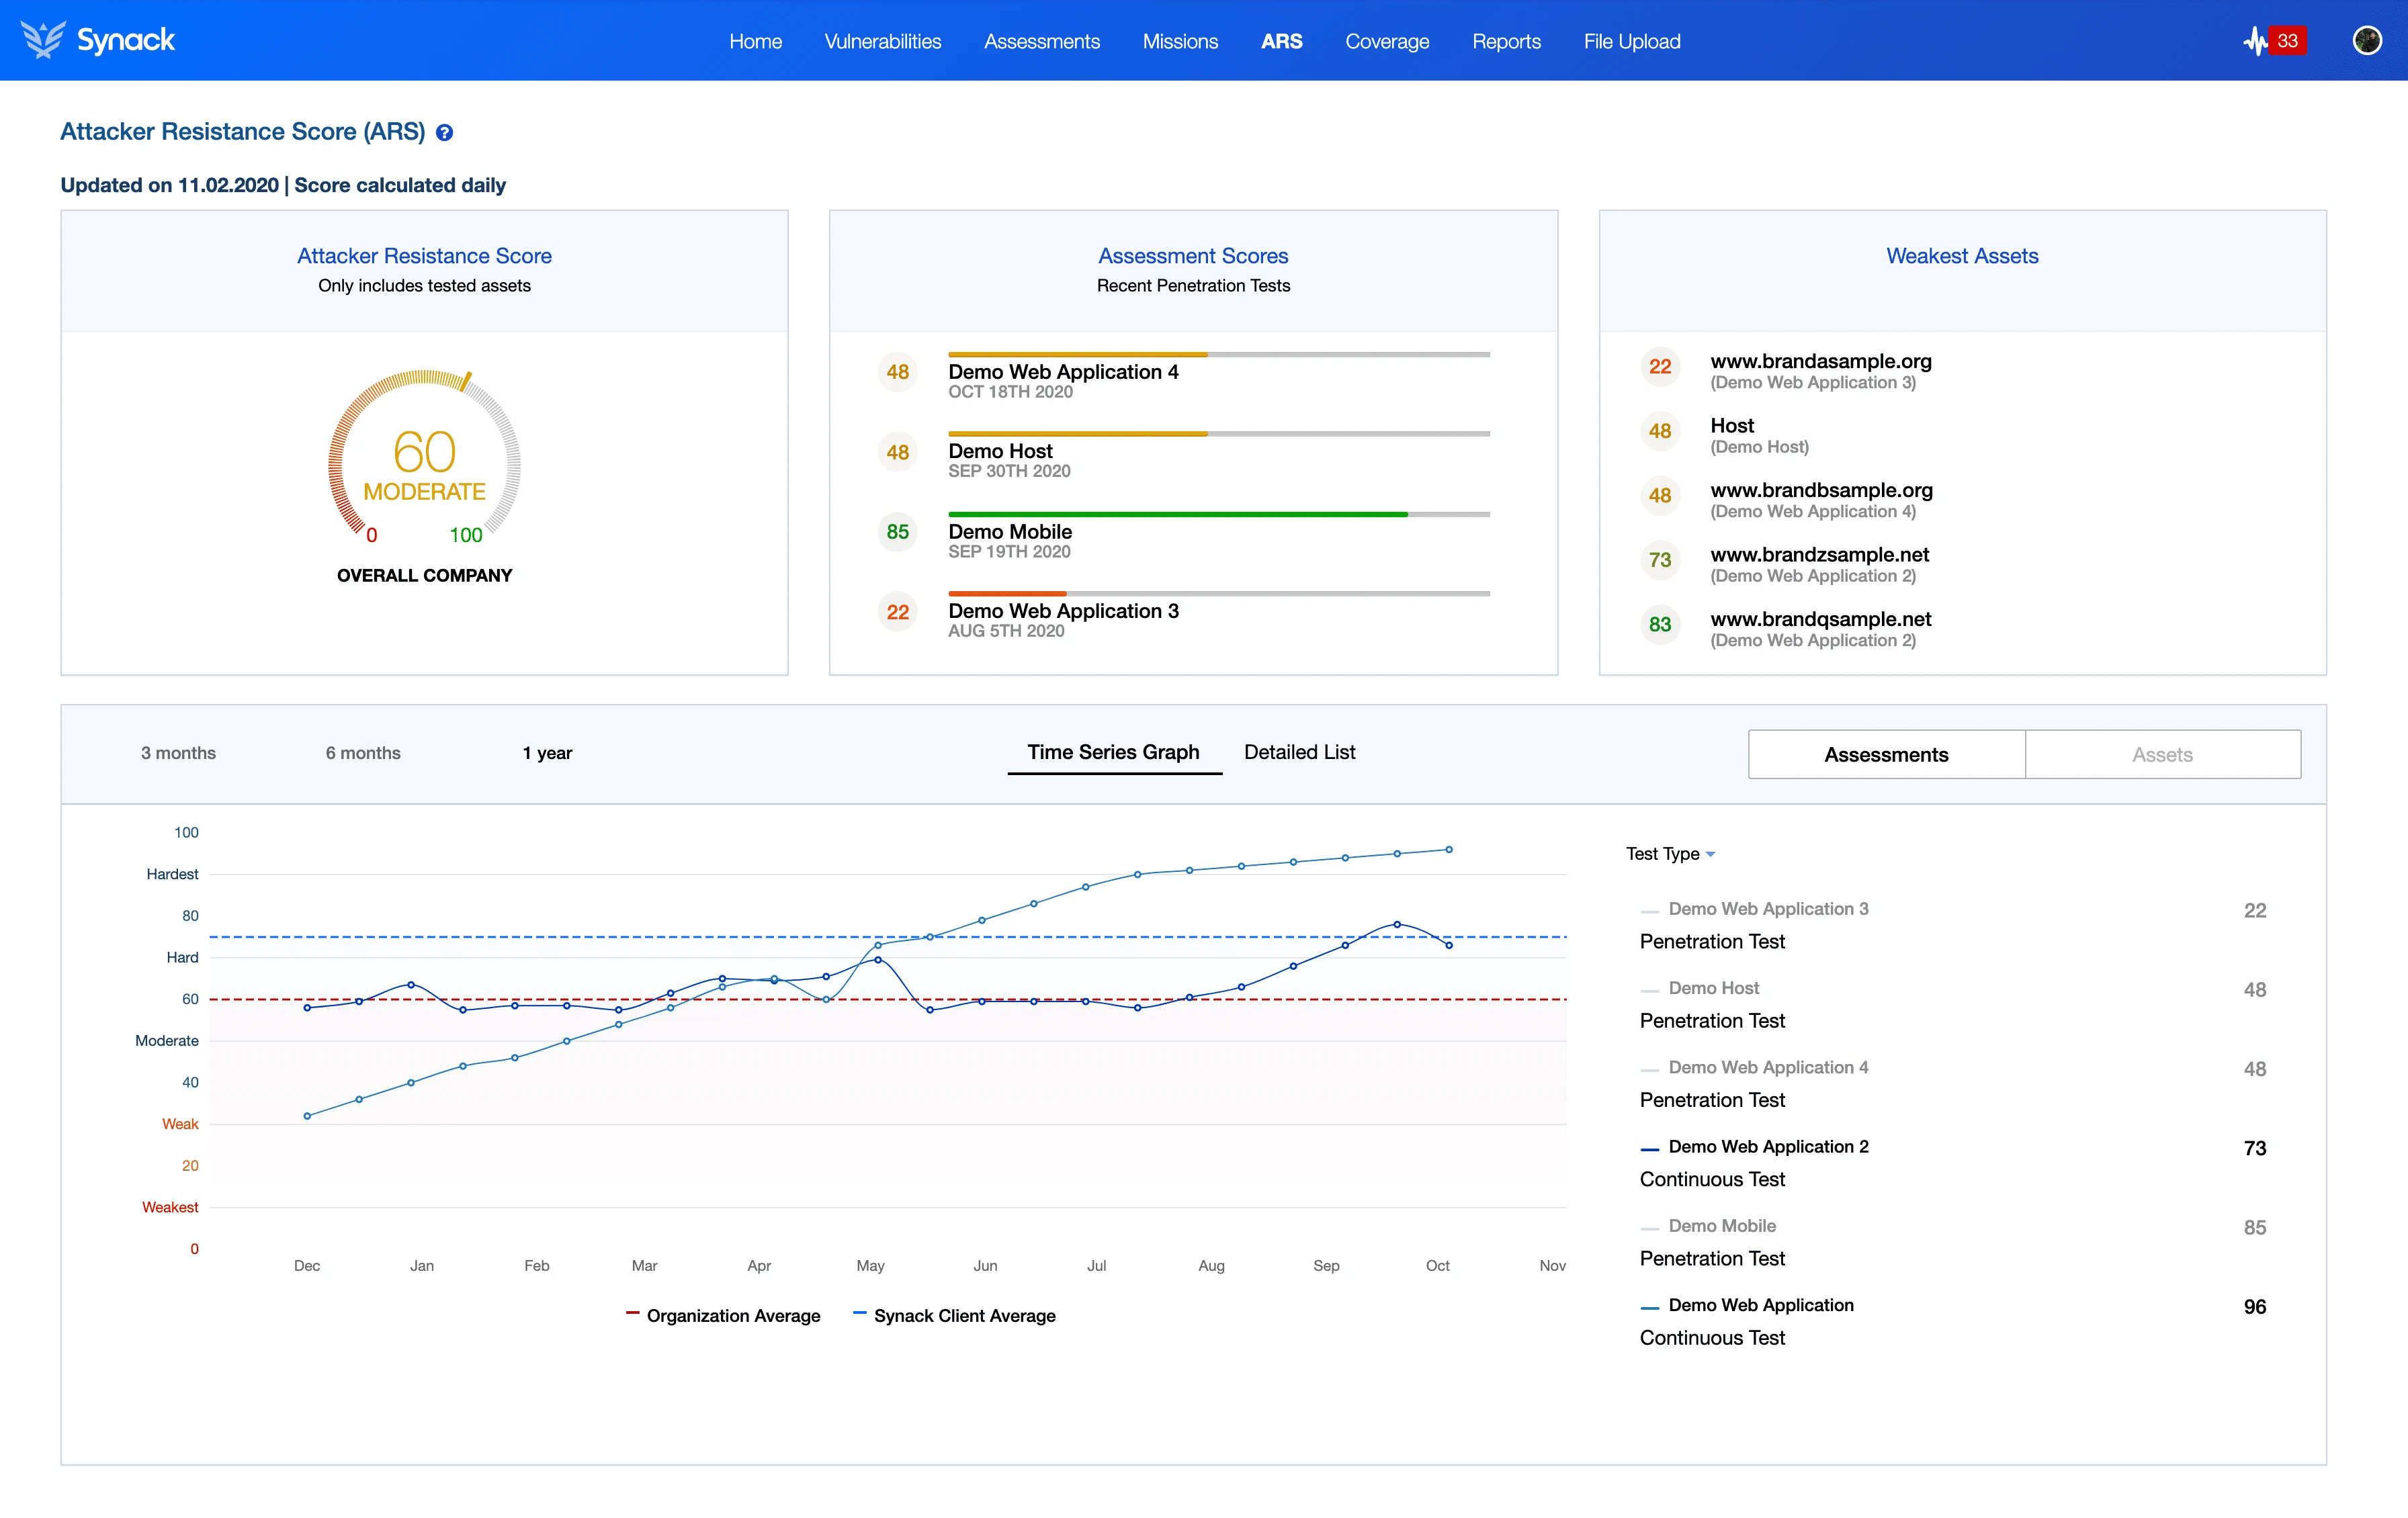
Task: Toggle Demo Web Application Continuous Test series
Action: coord(1747,1305)
